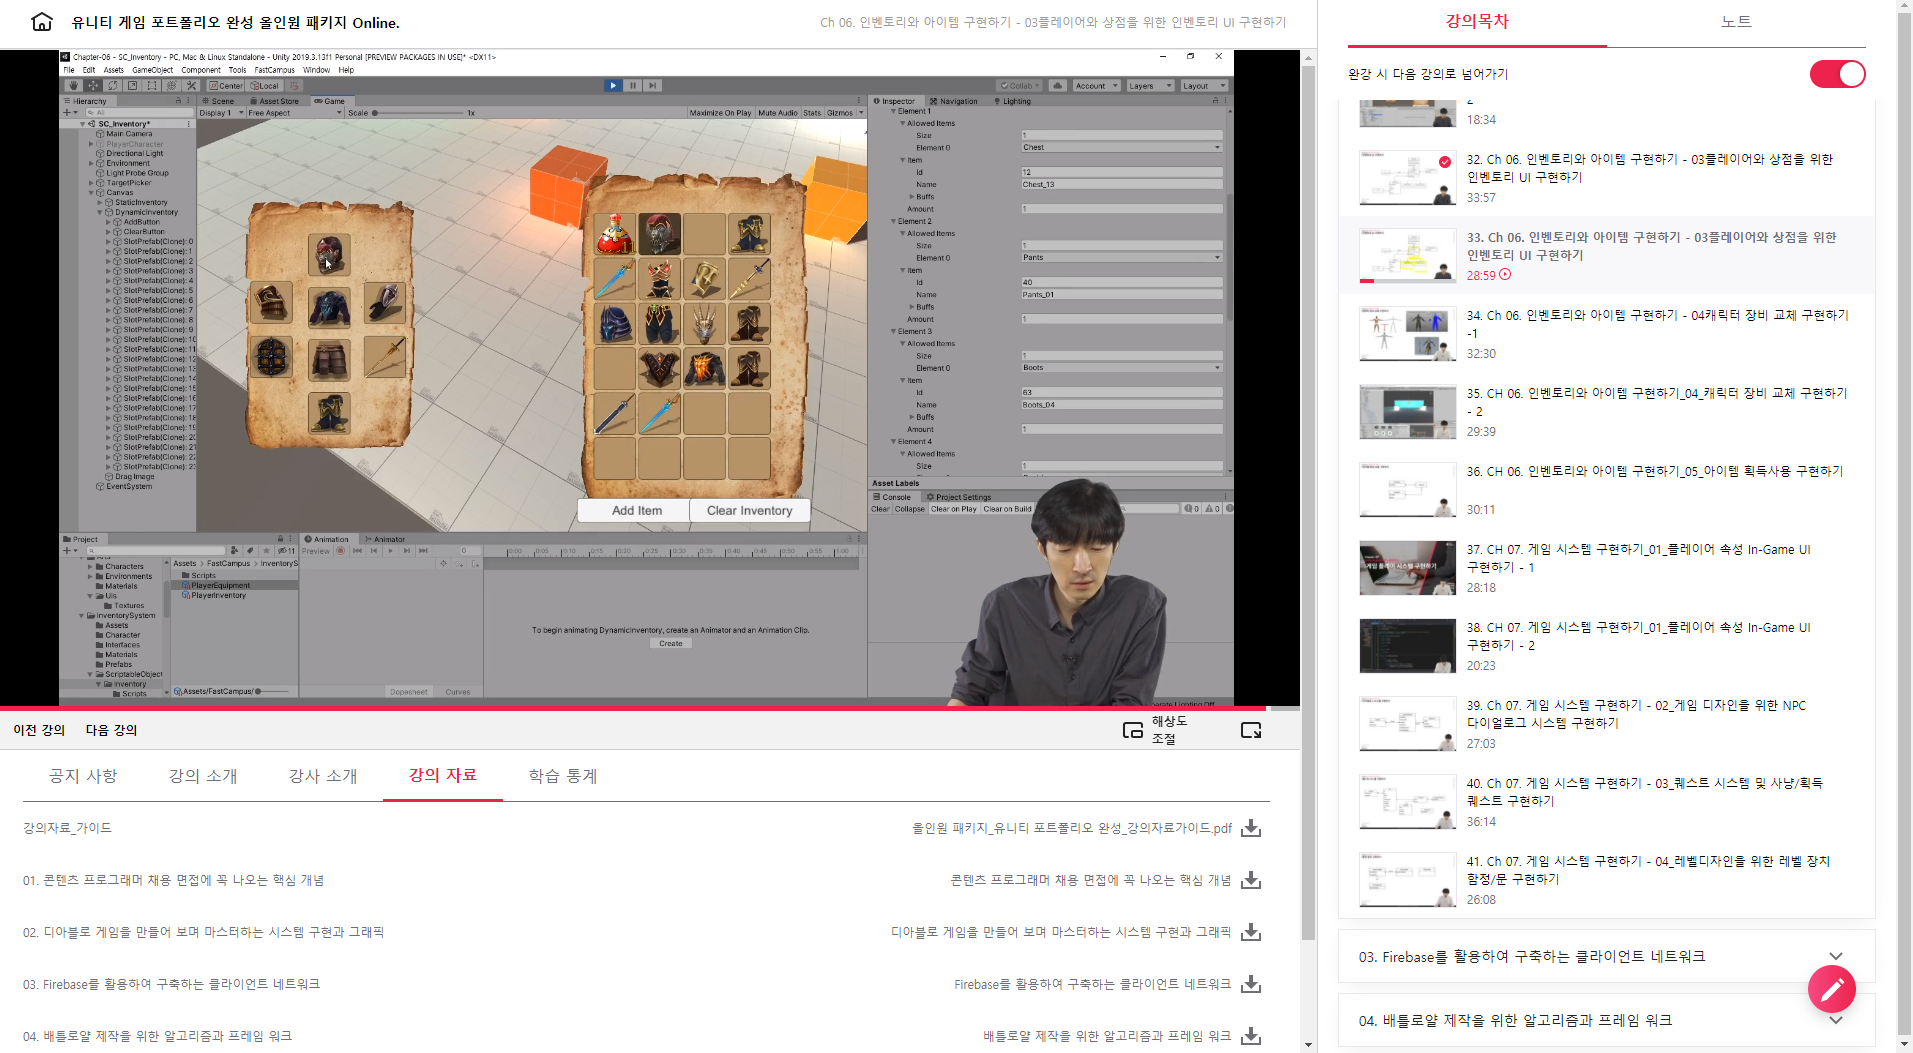Collapse Element 1 in Inspector
Image resolution: width=1913 pixels, height=1053 pixels.
click(x=894, y=111)
